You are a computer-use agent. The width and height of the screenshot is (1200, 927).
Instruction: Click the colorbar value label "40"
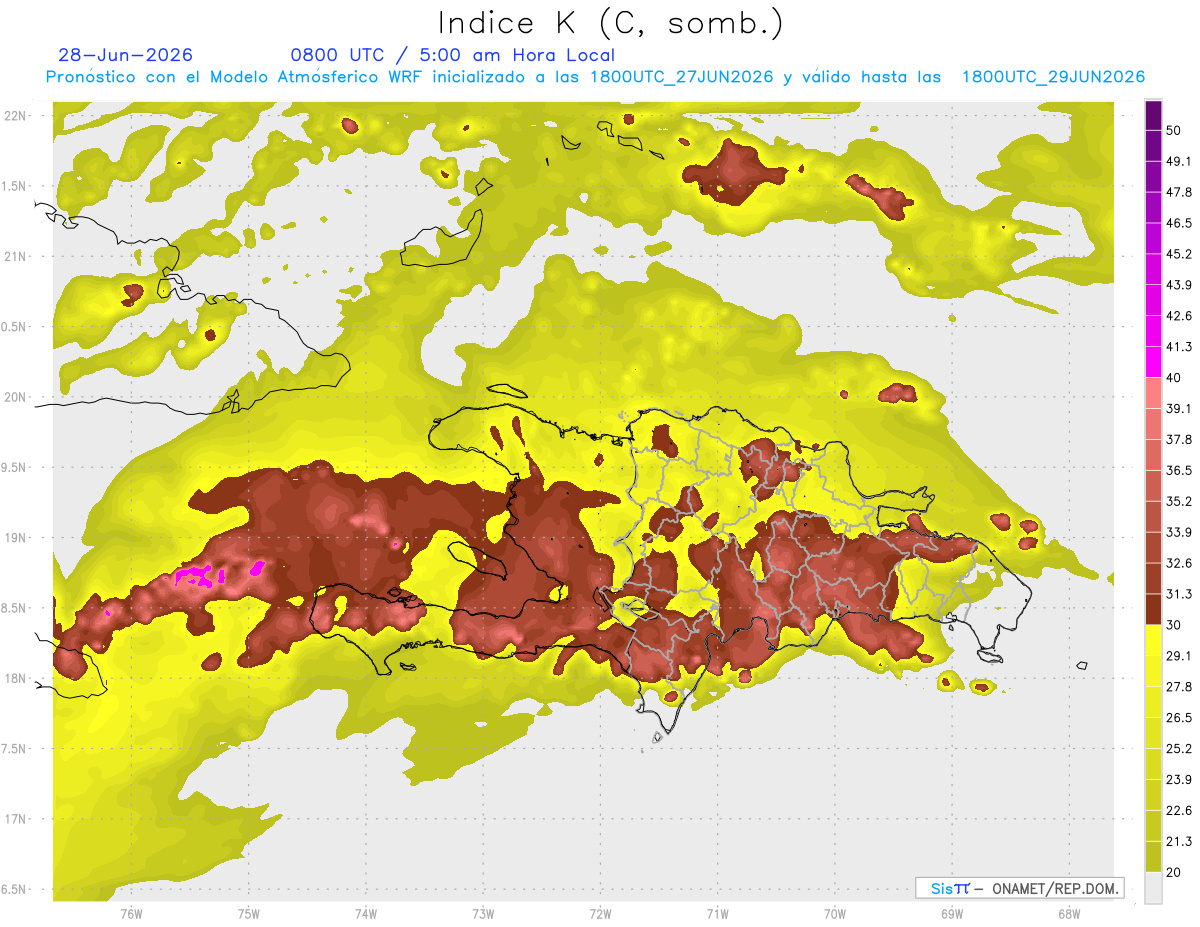tap(1173, 378)
